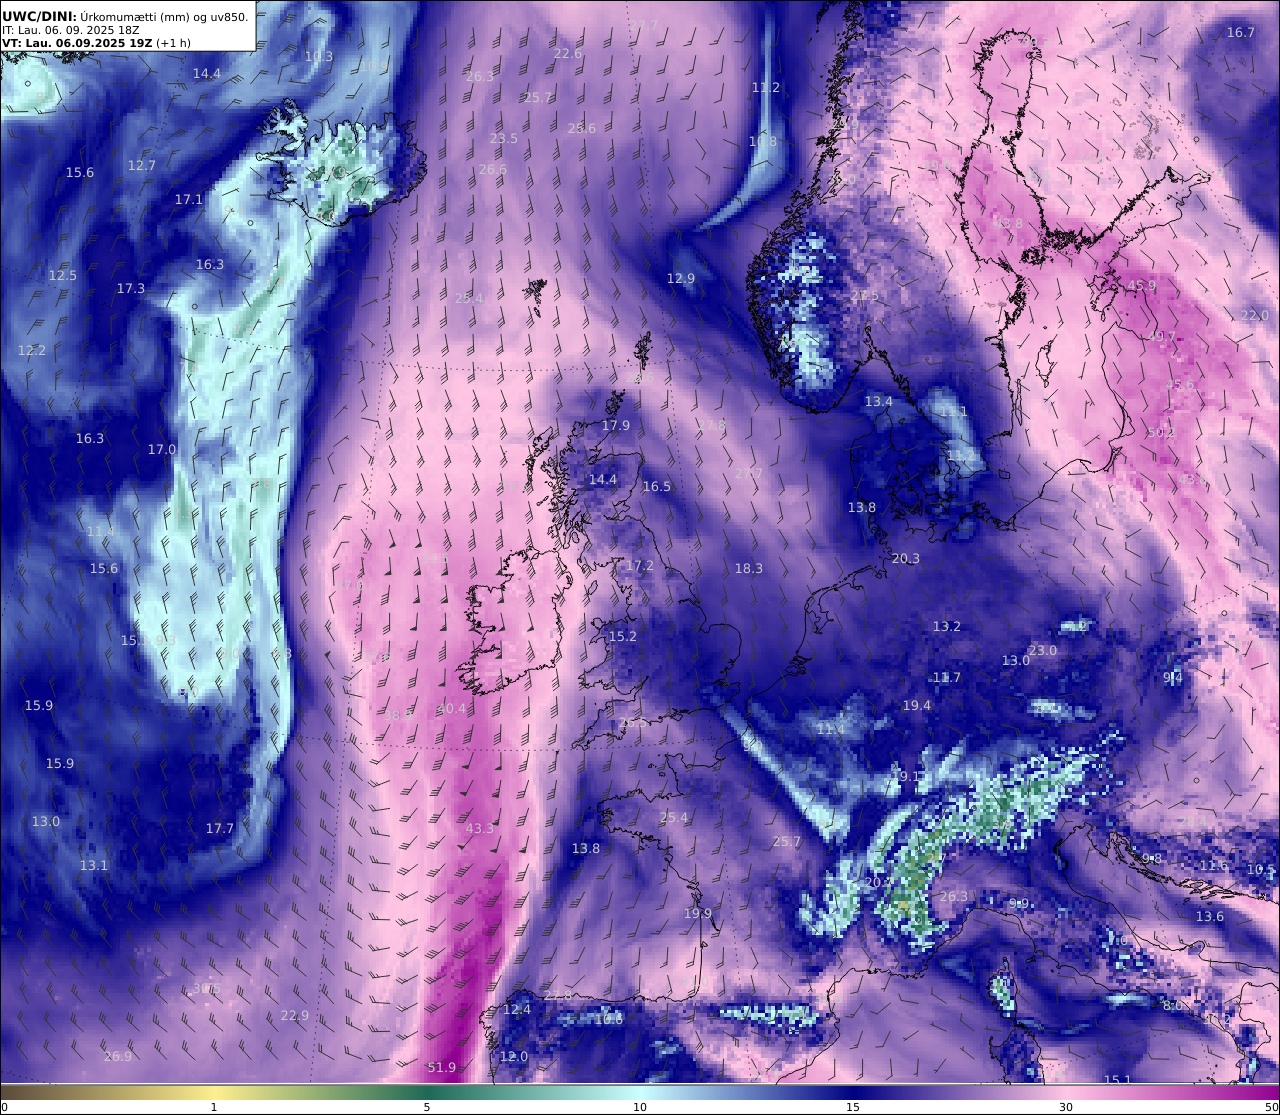
Task: Select the 18.3 value over the North Sea
Action: coord(749,568)
